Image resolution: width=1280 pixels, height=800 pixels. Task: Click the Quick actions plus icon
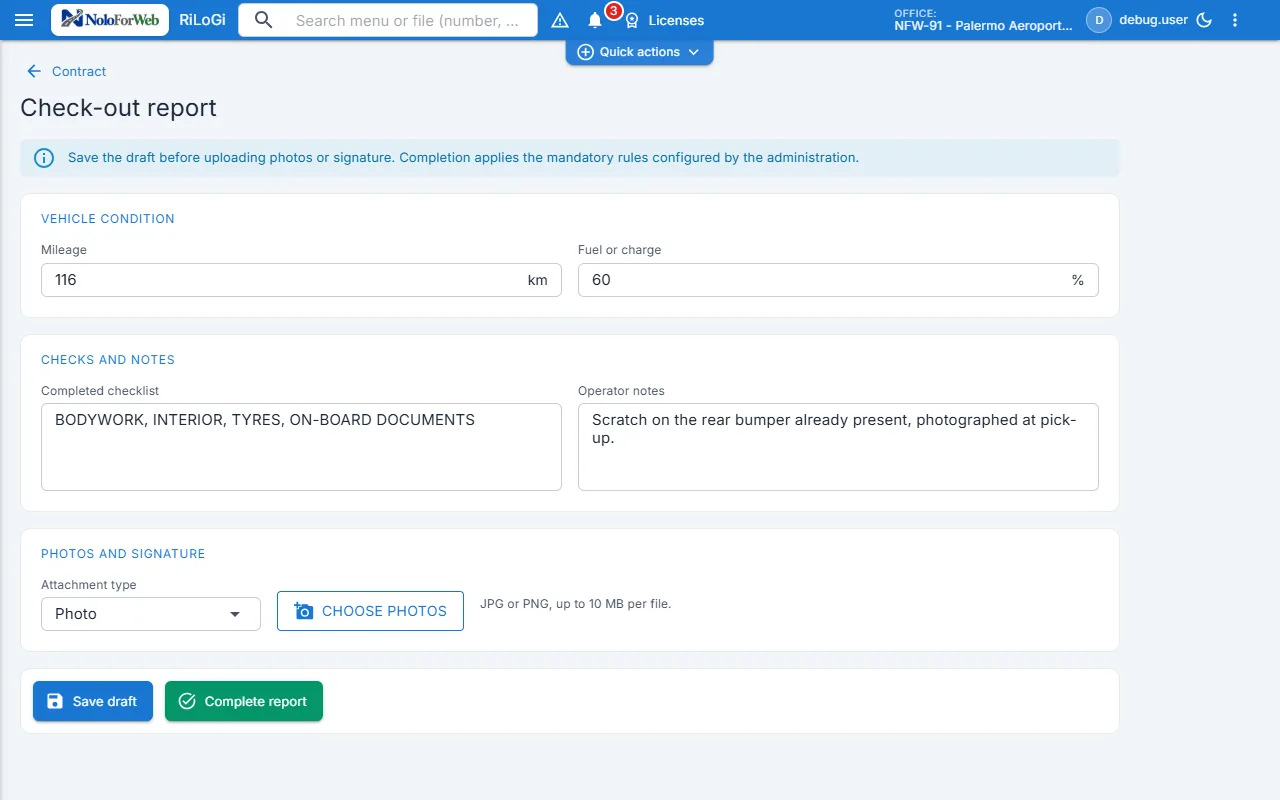tap(586, 52)
